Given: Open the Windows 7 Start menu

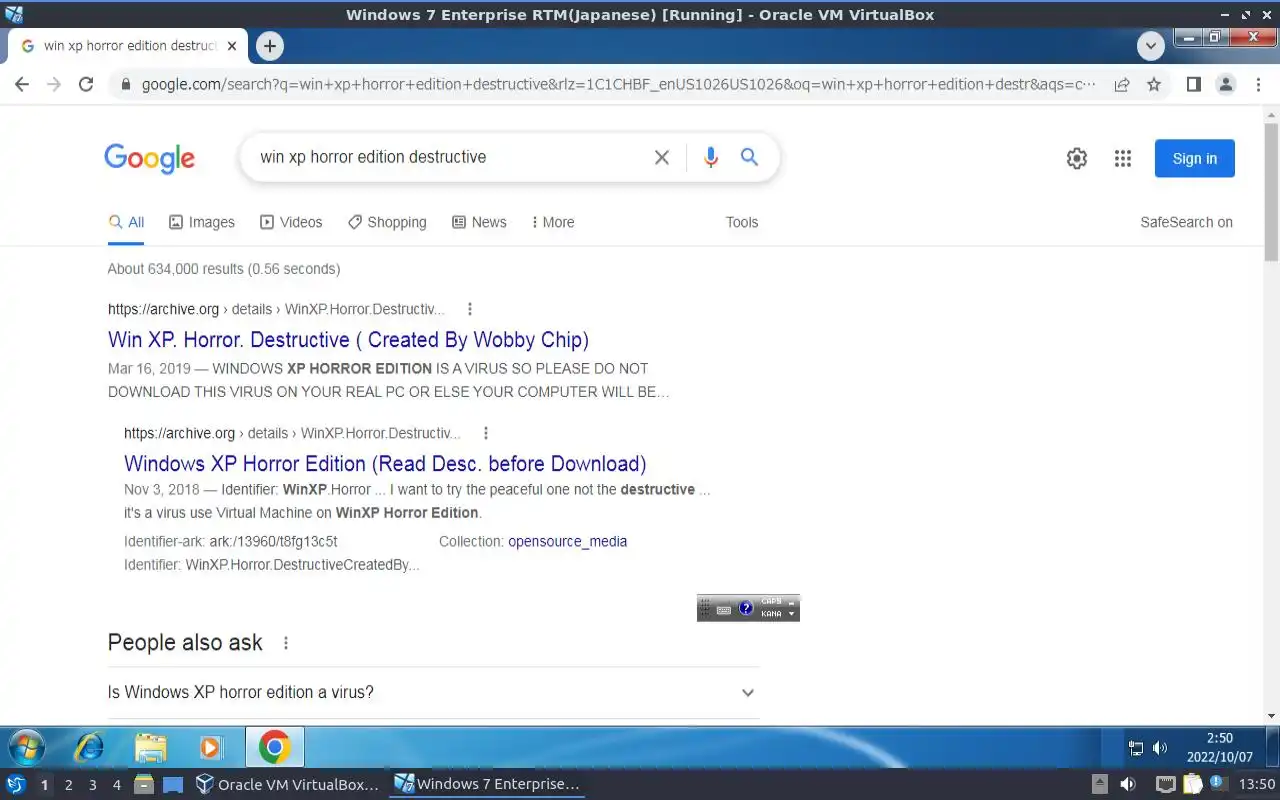Looking at the screenshot, I should [x=27, y=747].
